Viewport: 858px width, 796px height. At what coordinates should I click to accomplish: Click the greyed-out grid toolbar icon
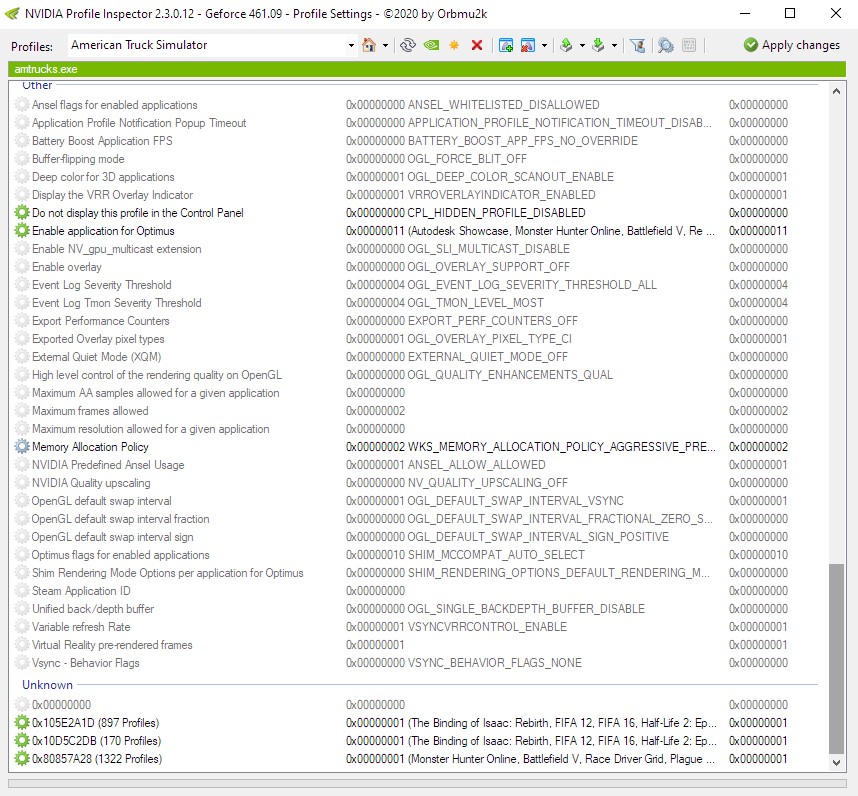tap(689, 45)
